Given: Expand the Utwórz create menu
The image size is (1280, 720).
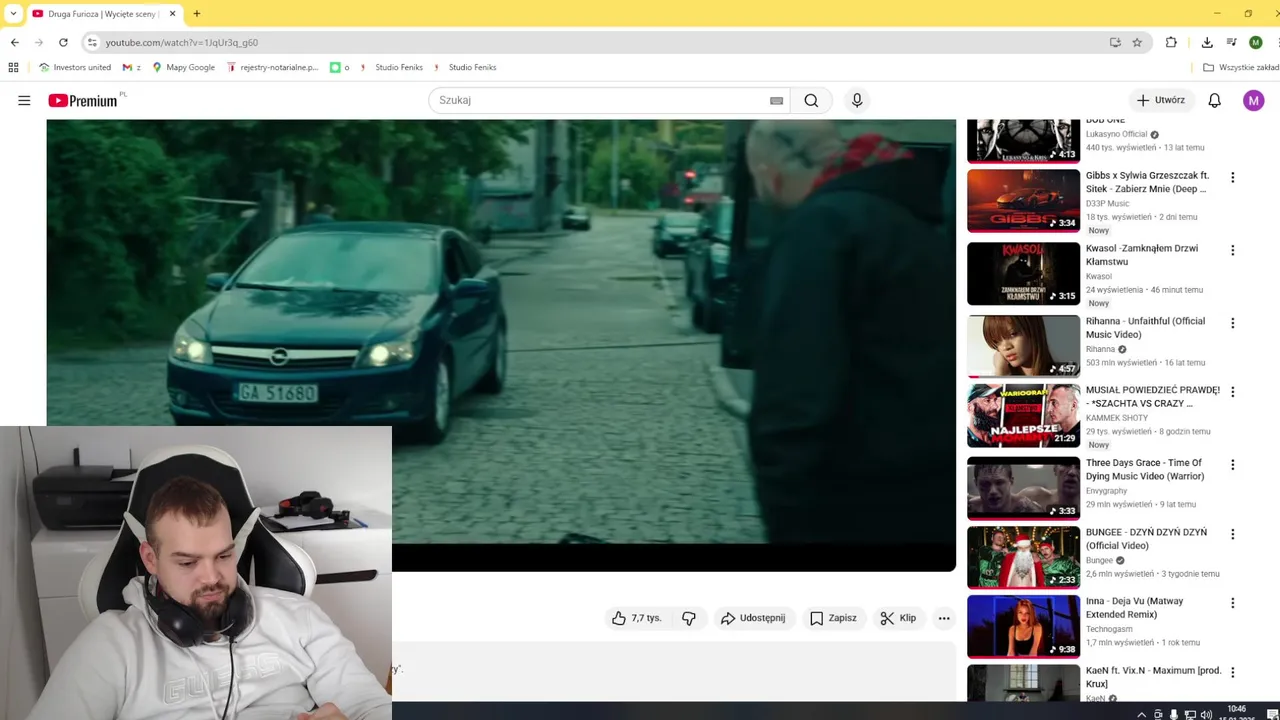Looking at the screenshot, I should (x=1161, y=100).
